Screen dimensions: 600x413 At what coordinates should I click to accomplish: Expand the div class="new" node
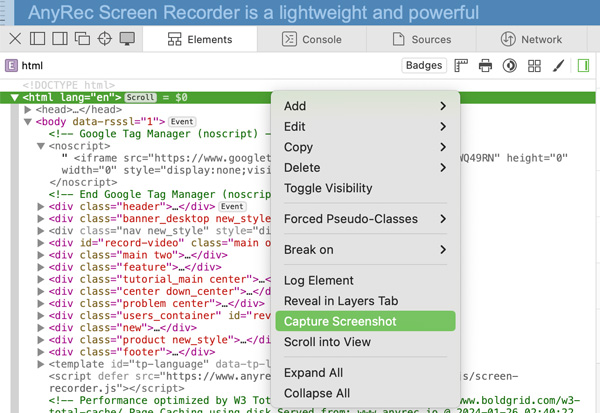(41, 328)
